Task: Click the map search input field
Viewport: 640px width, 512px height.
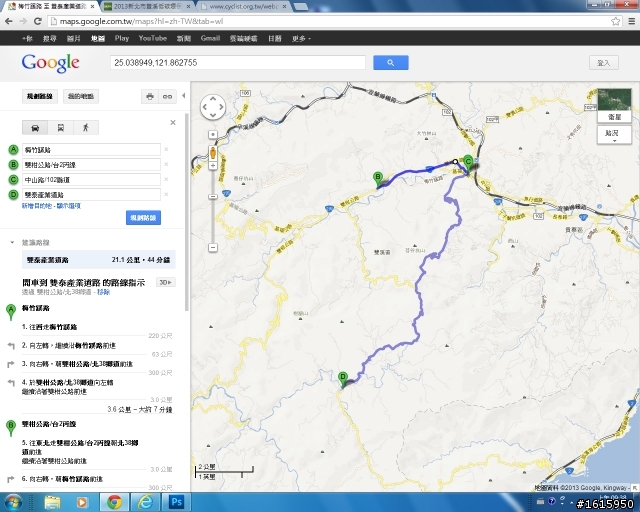Action: click(238, 62)
